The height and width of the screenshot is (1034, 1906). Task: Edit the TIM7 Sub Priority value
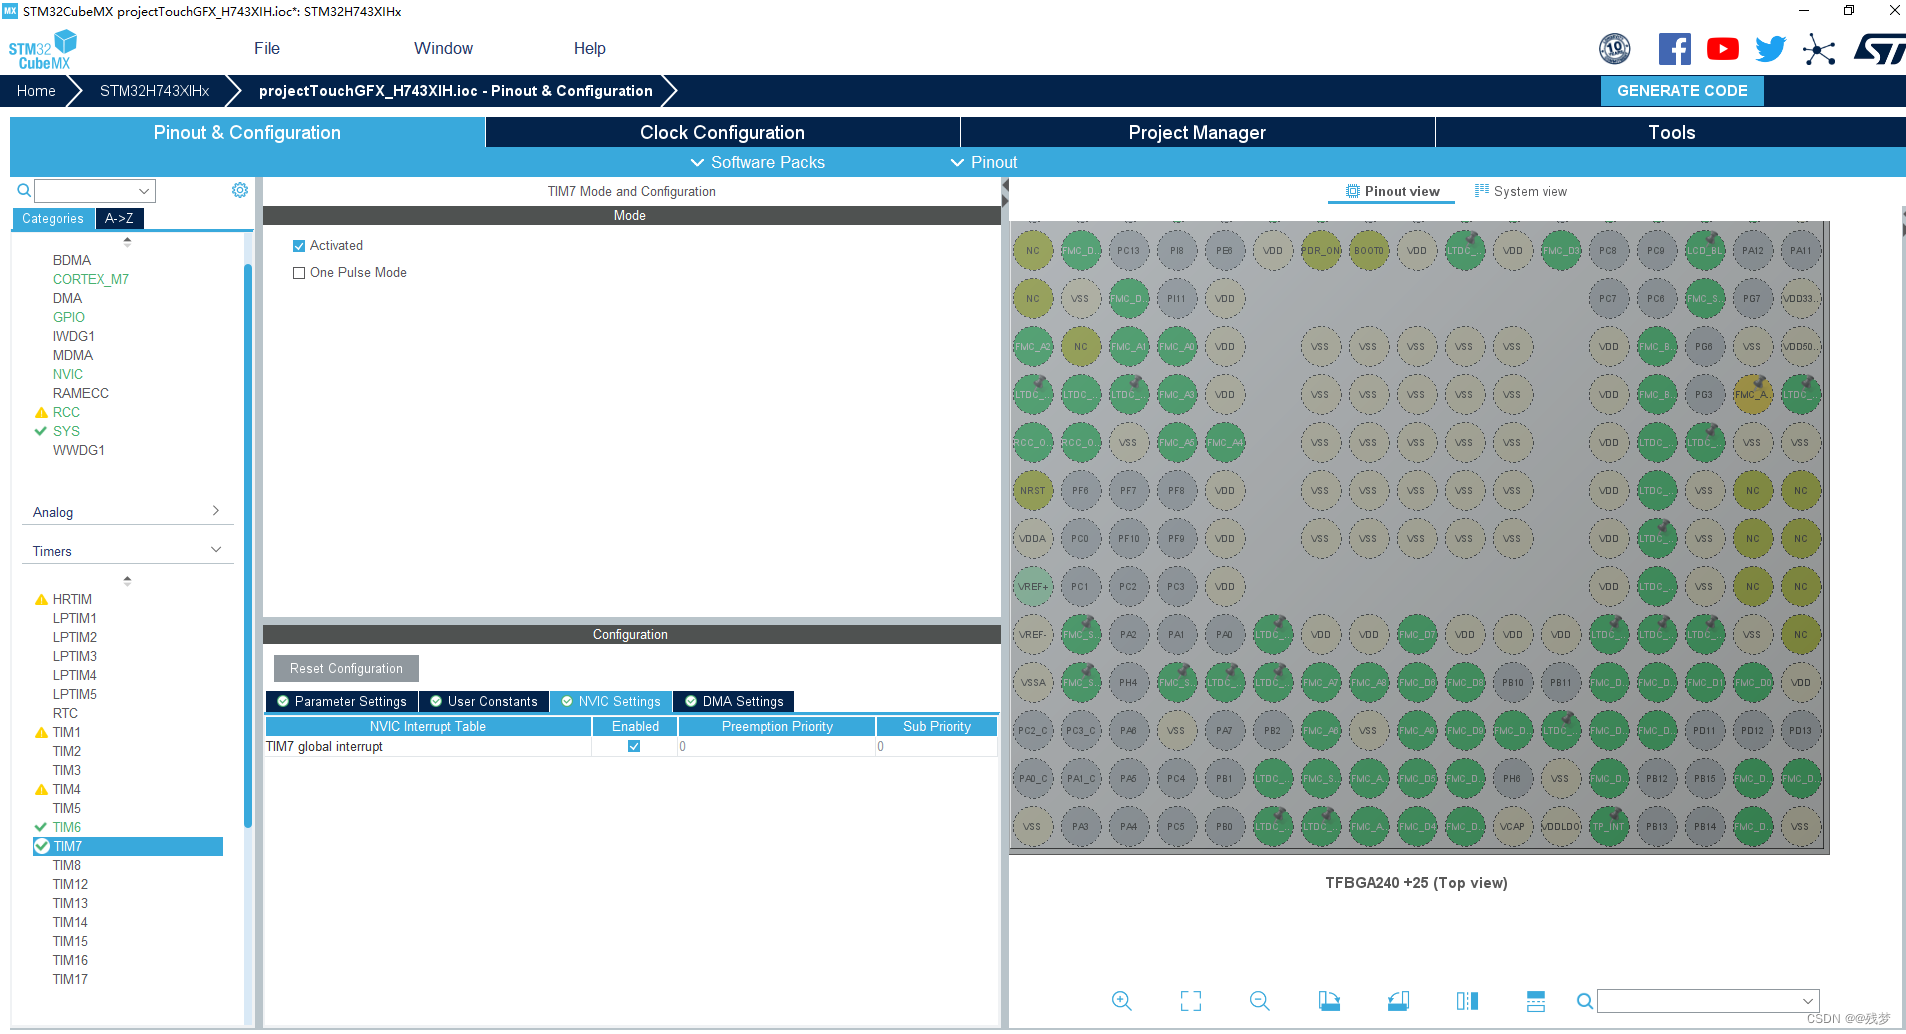click(936, 746)
